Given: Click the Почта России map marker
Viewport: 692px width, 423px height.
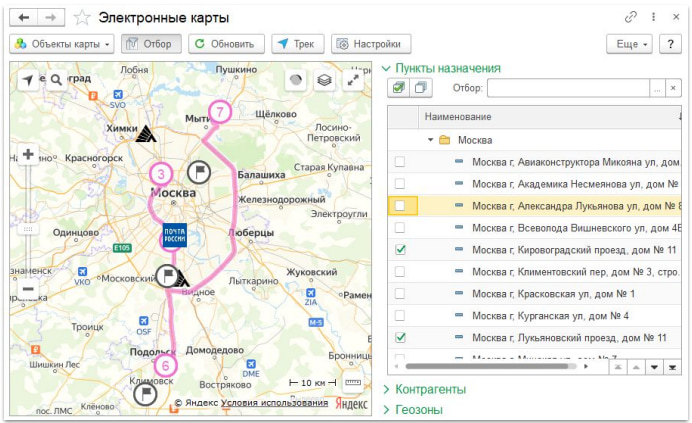Looking at the screenshot, I should [x=175, y=235].
